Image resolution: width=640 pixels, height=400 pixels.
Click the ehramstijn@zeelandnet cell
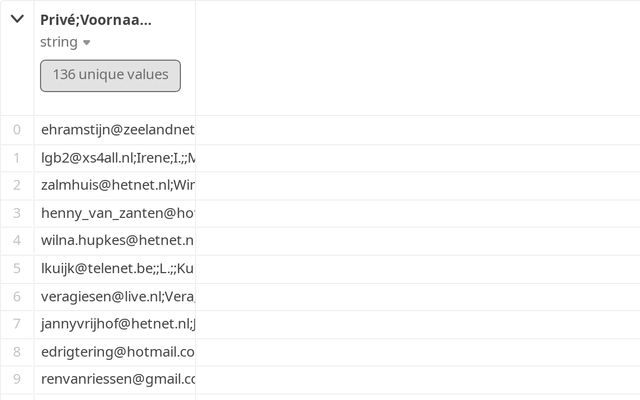click(117, 129)
